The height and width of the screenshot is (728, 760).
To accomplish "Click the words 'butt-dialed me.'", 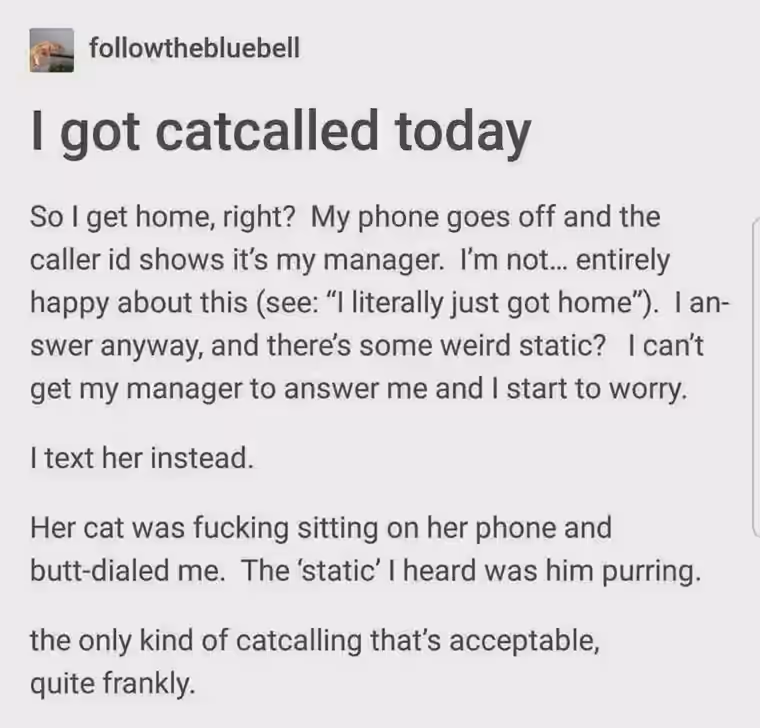I will tap(128, 570).
